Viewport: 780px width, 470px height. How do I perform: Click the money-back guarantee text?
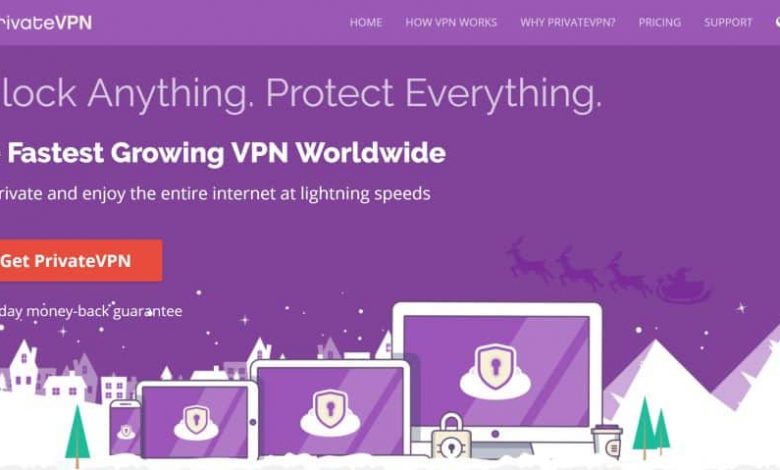click(x=91, y=311)
